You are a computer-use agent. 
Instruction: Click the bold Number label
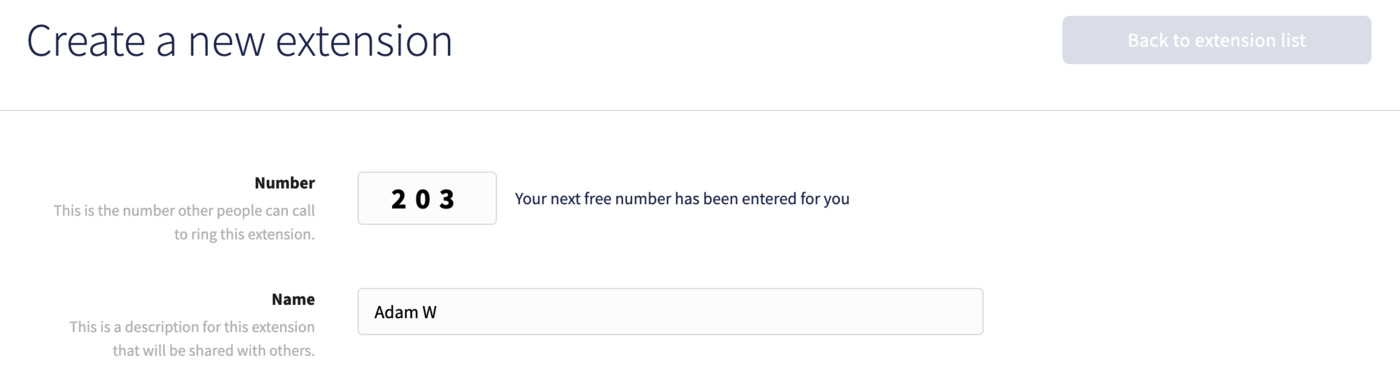point(285,183)
